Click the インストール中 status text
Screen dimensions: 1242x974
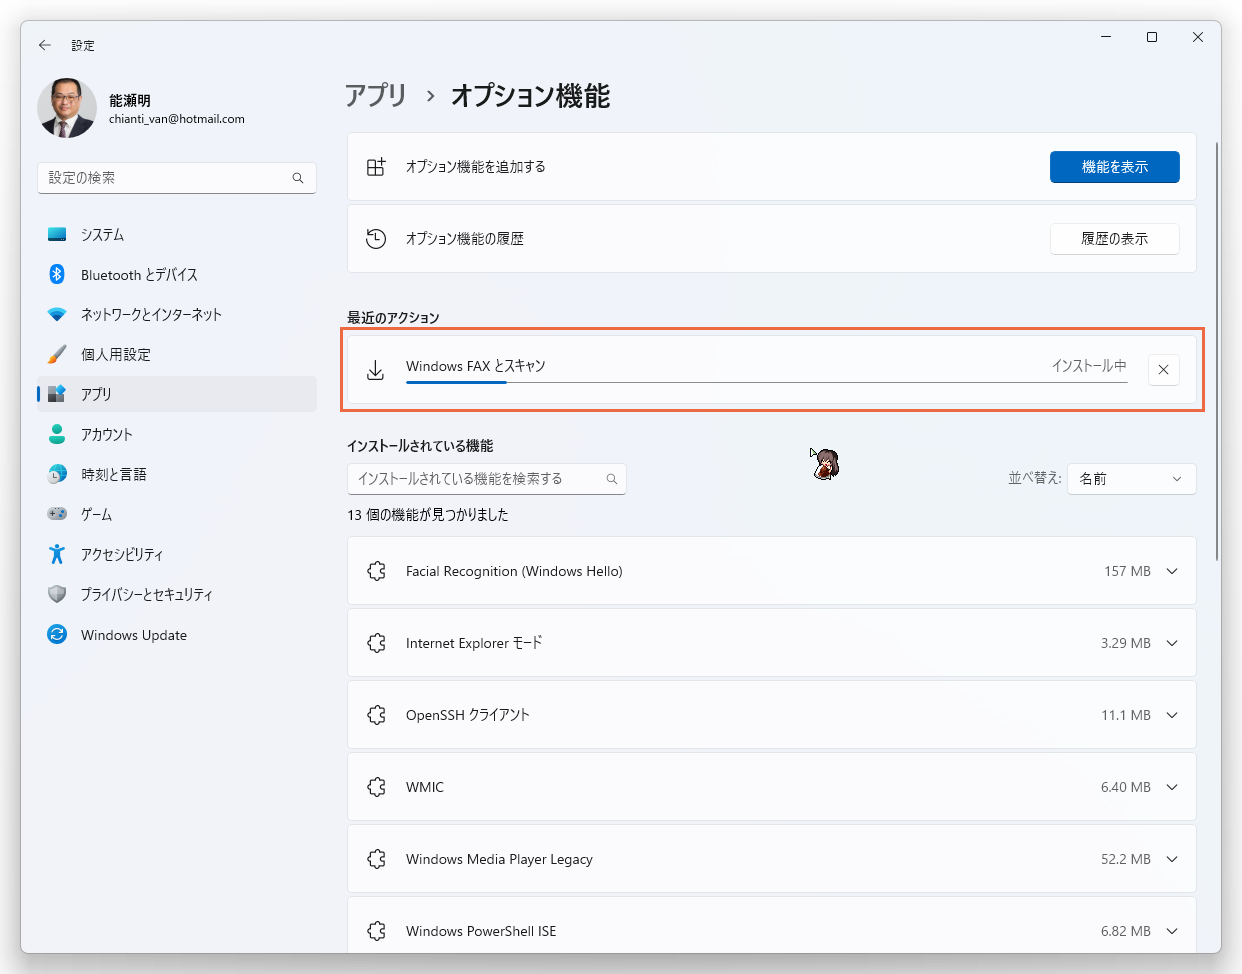pos(1089,366)
